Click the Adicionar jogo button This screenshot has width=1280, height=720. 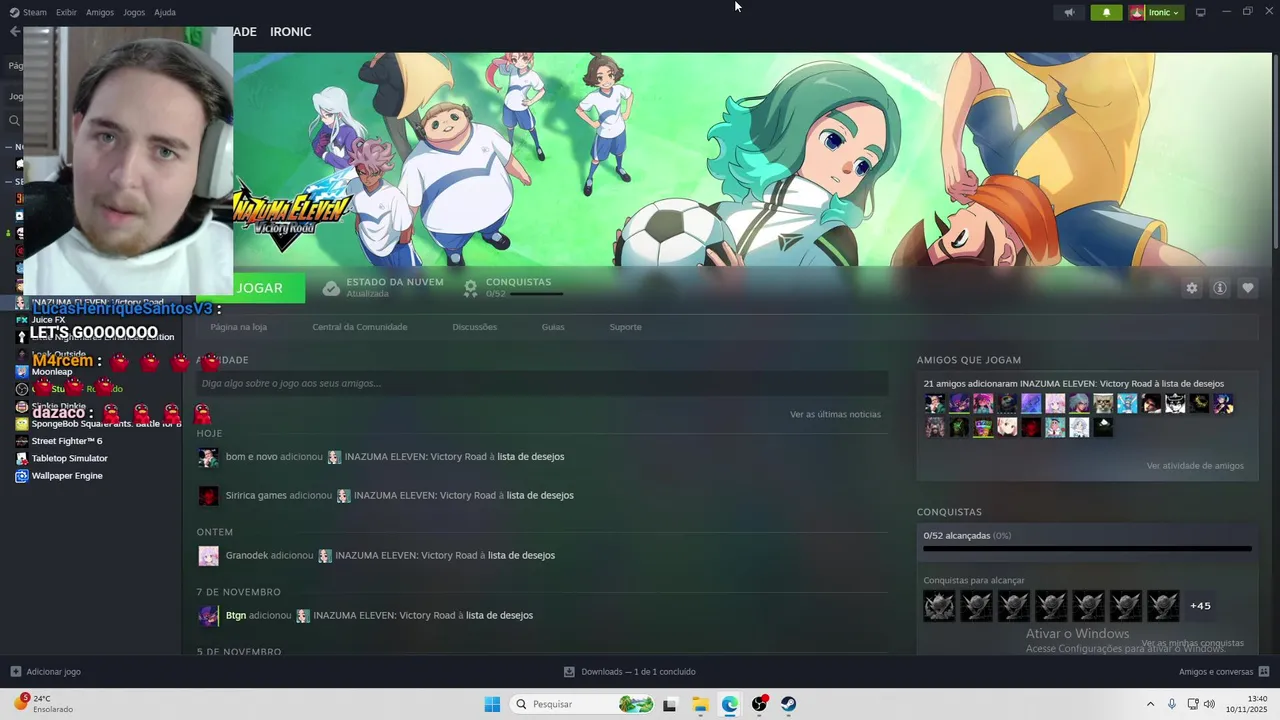45,672
